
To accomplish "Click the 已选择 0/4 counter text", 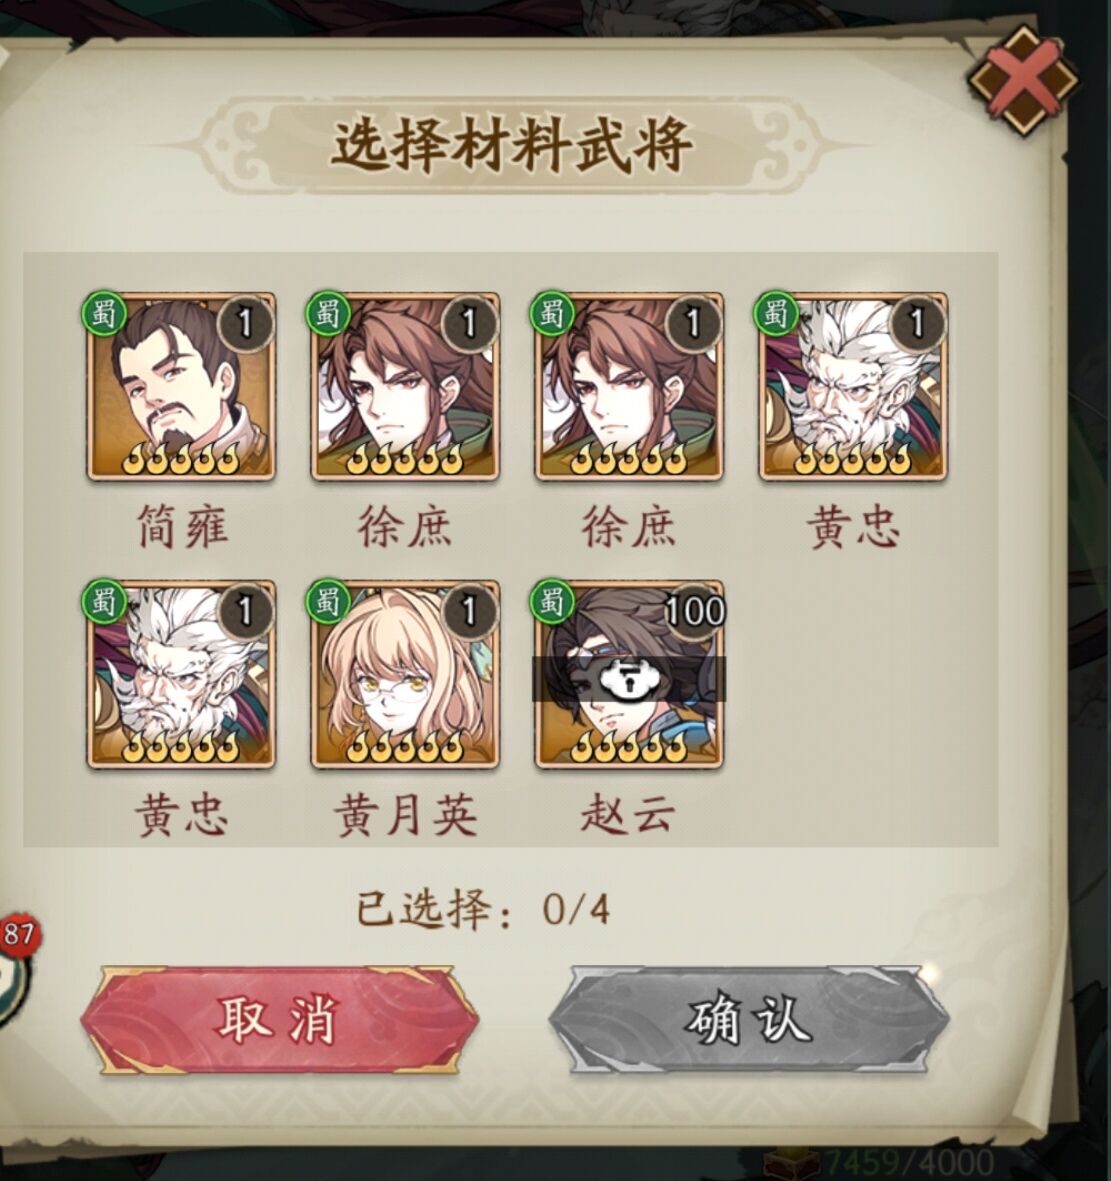I will coord(483,910).
